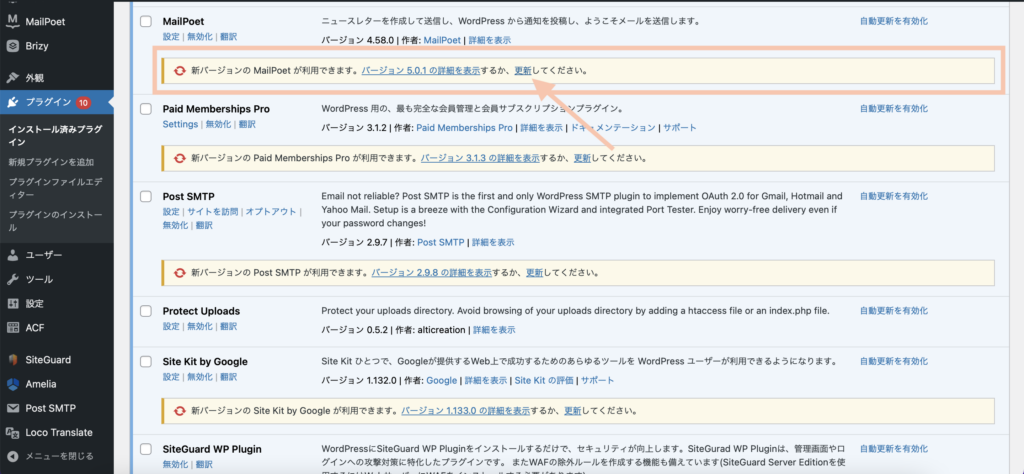The height and width of the screenshot is (474, 1024).
Task: Click update icon in Post SMTP notice
Action: click(179, 272)
